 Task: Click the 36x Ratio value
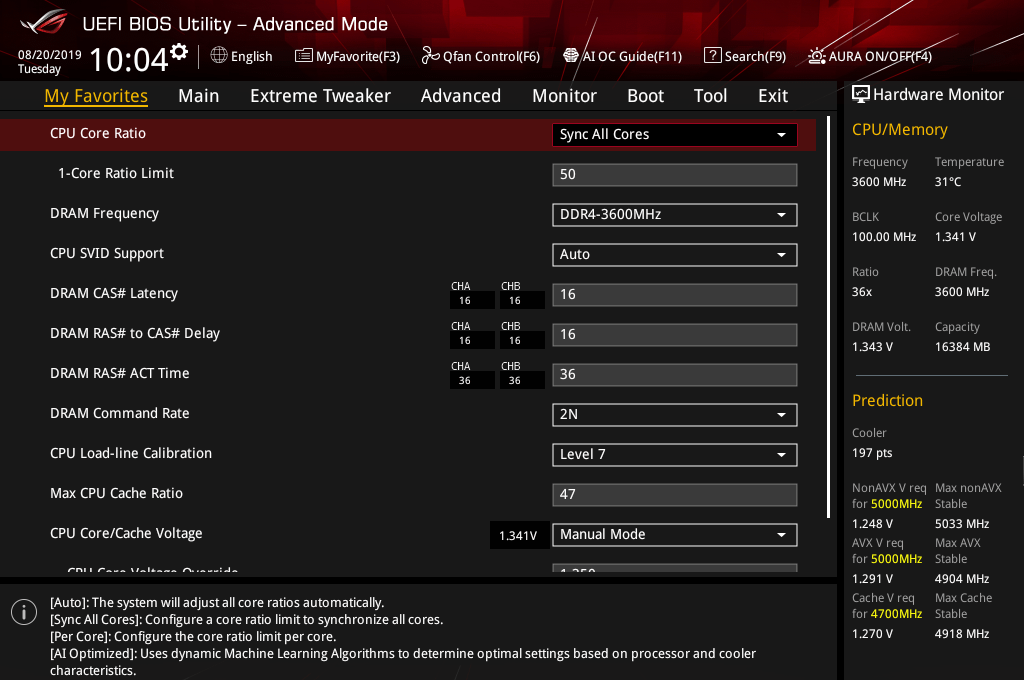pos(862,292)
